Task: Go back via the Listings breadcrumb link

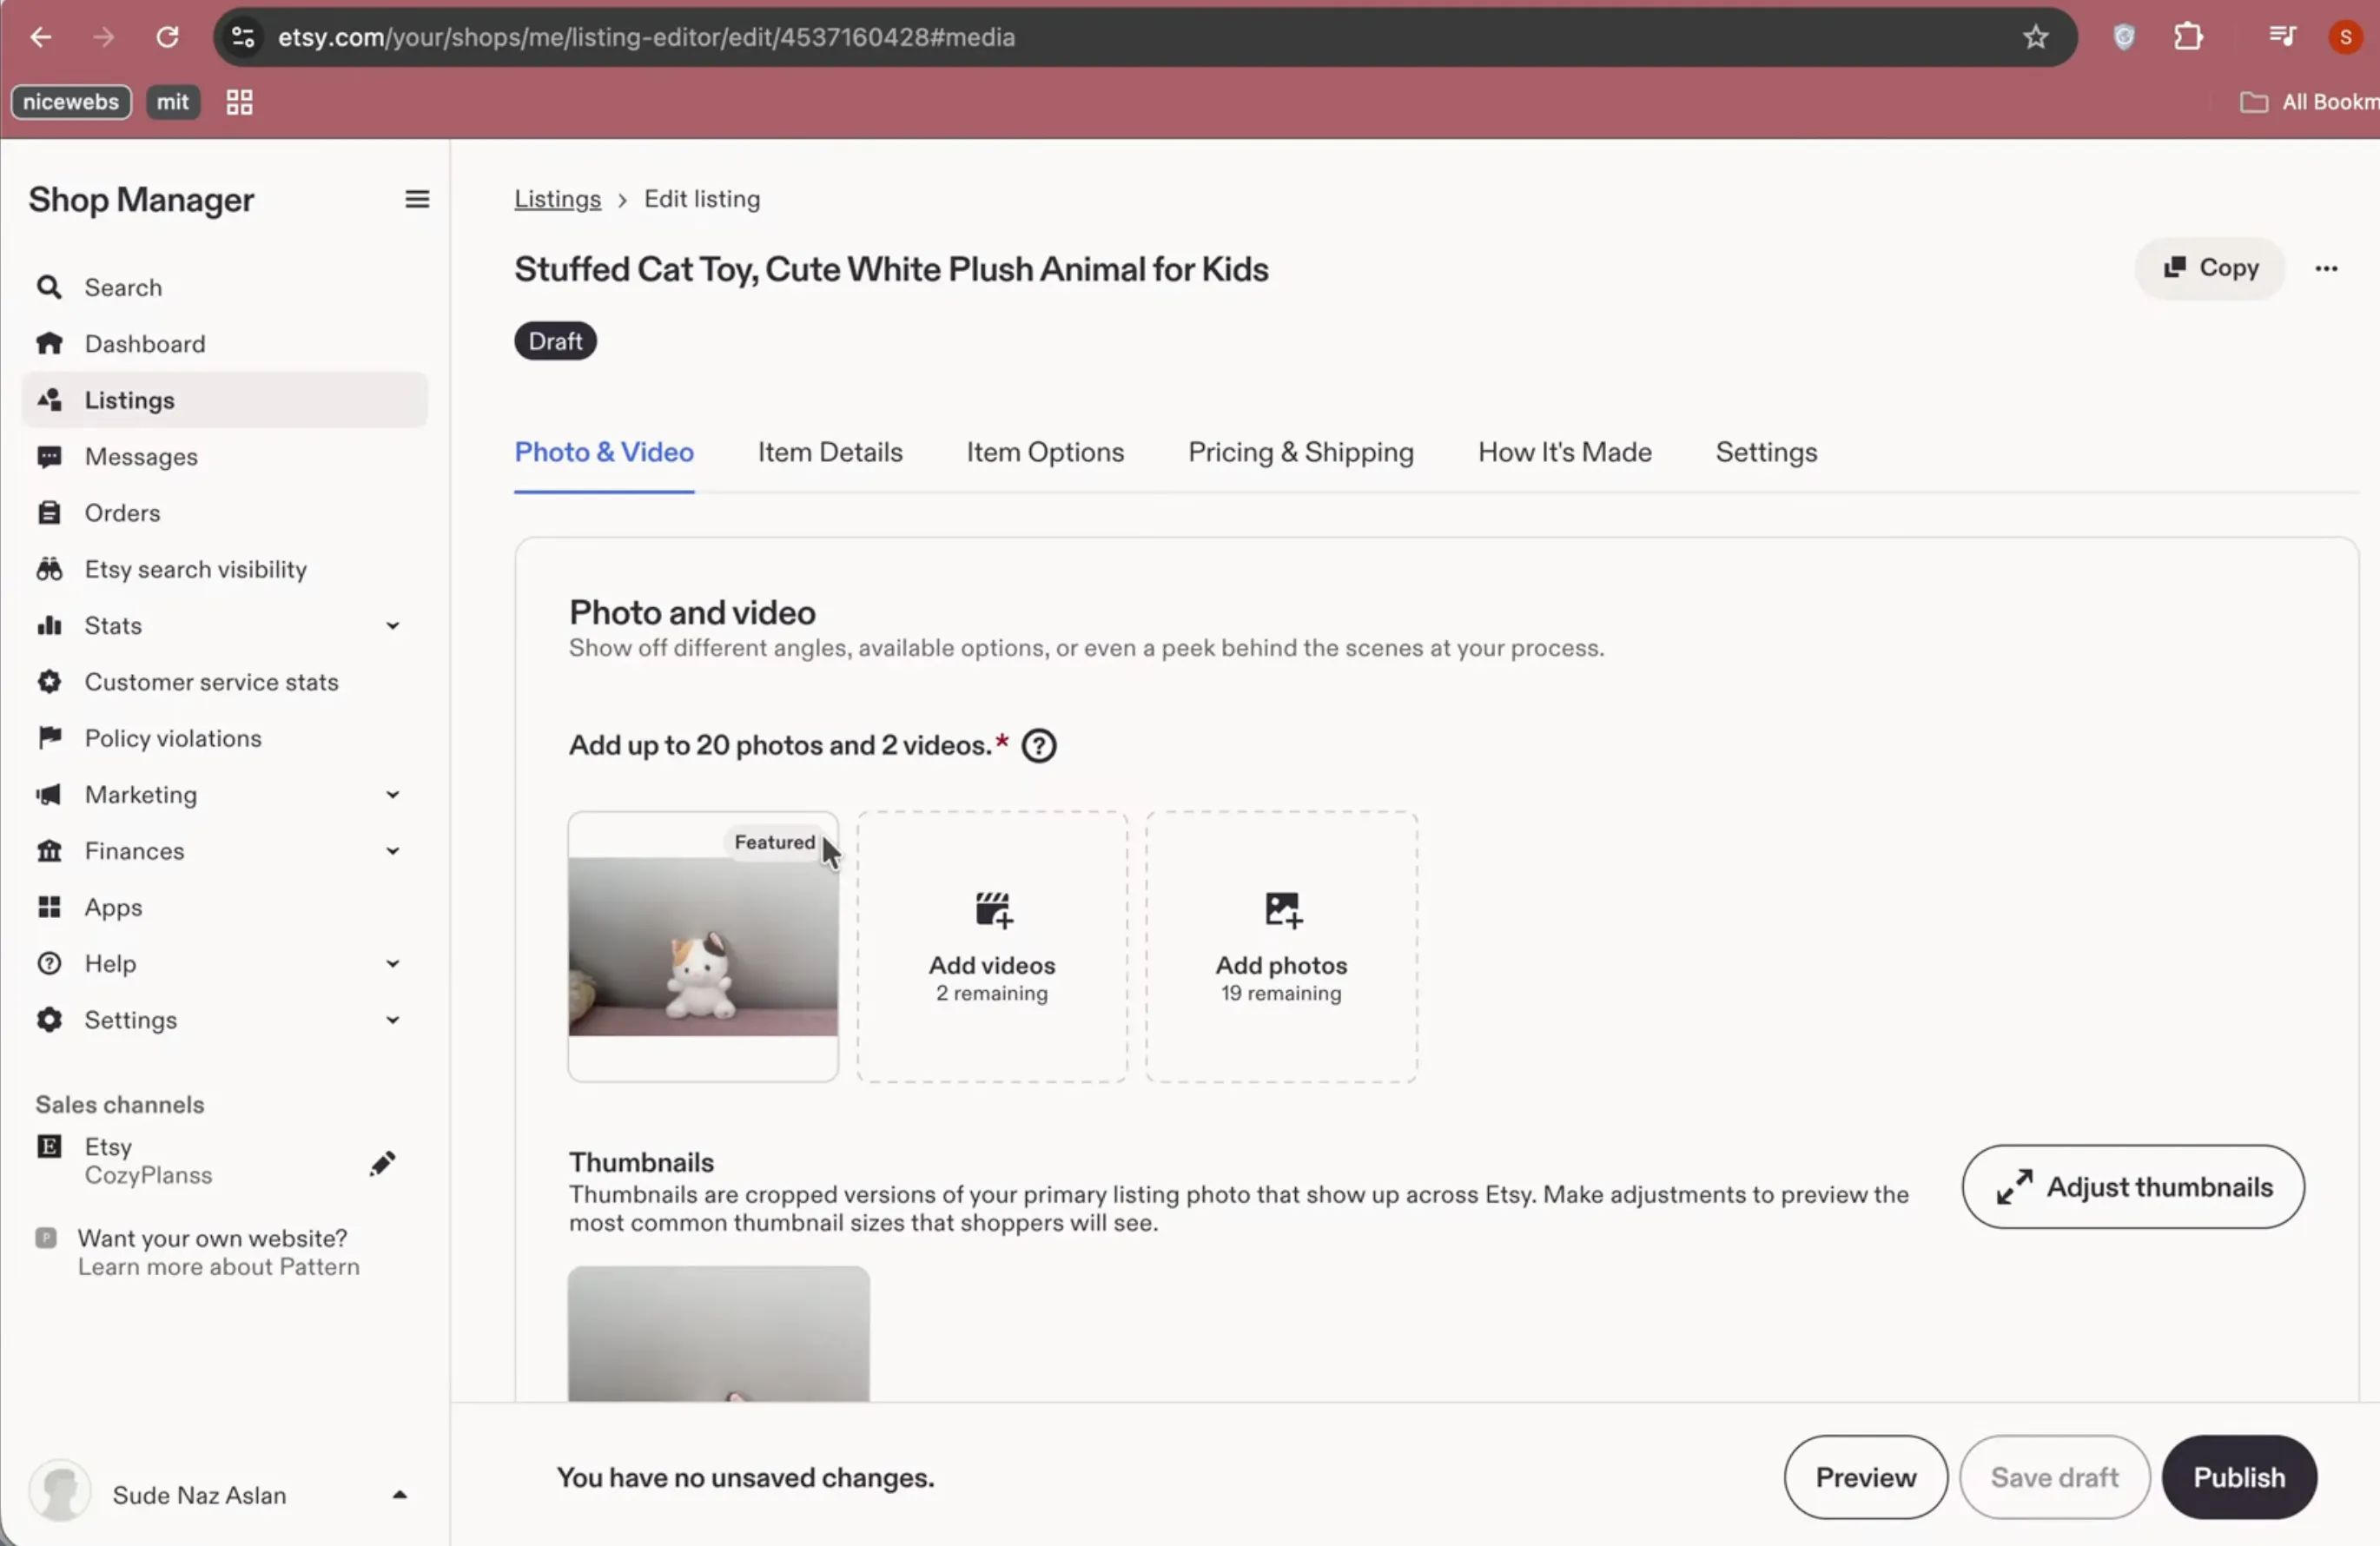Action: [x=558, y=199]
